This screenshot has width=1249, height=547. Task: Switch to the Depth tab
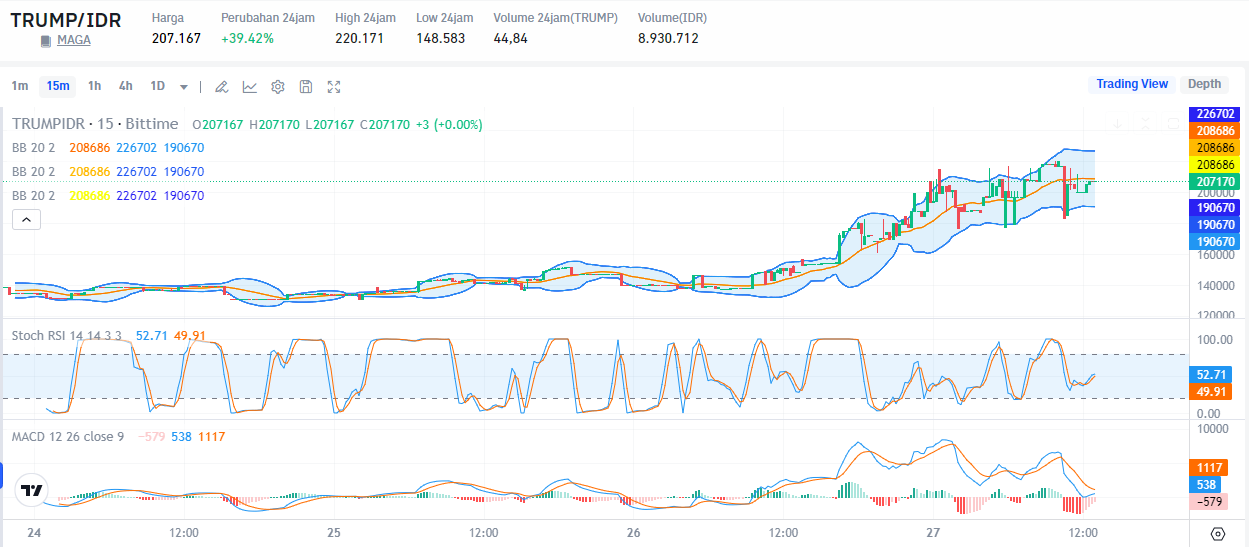[x=1204, y=84]
